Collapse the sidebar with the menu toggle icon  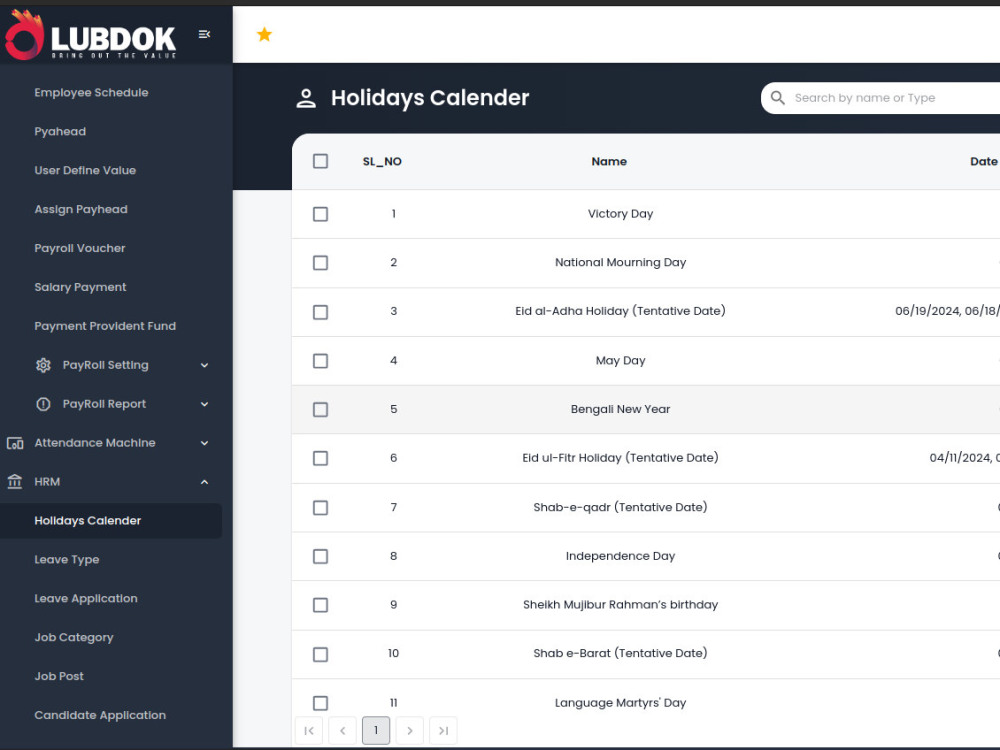[x=204, y=34]
